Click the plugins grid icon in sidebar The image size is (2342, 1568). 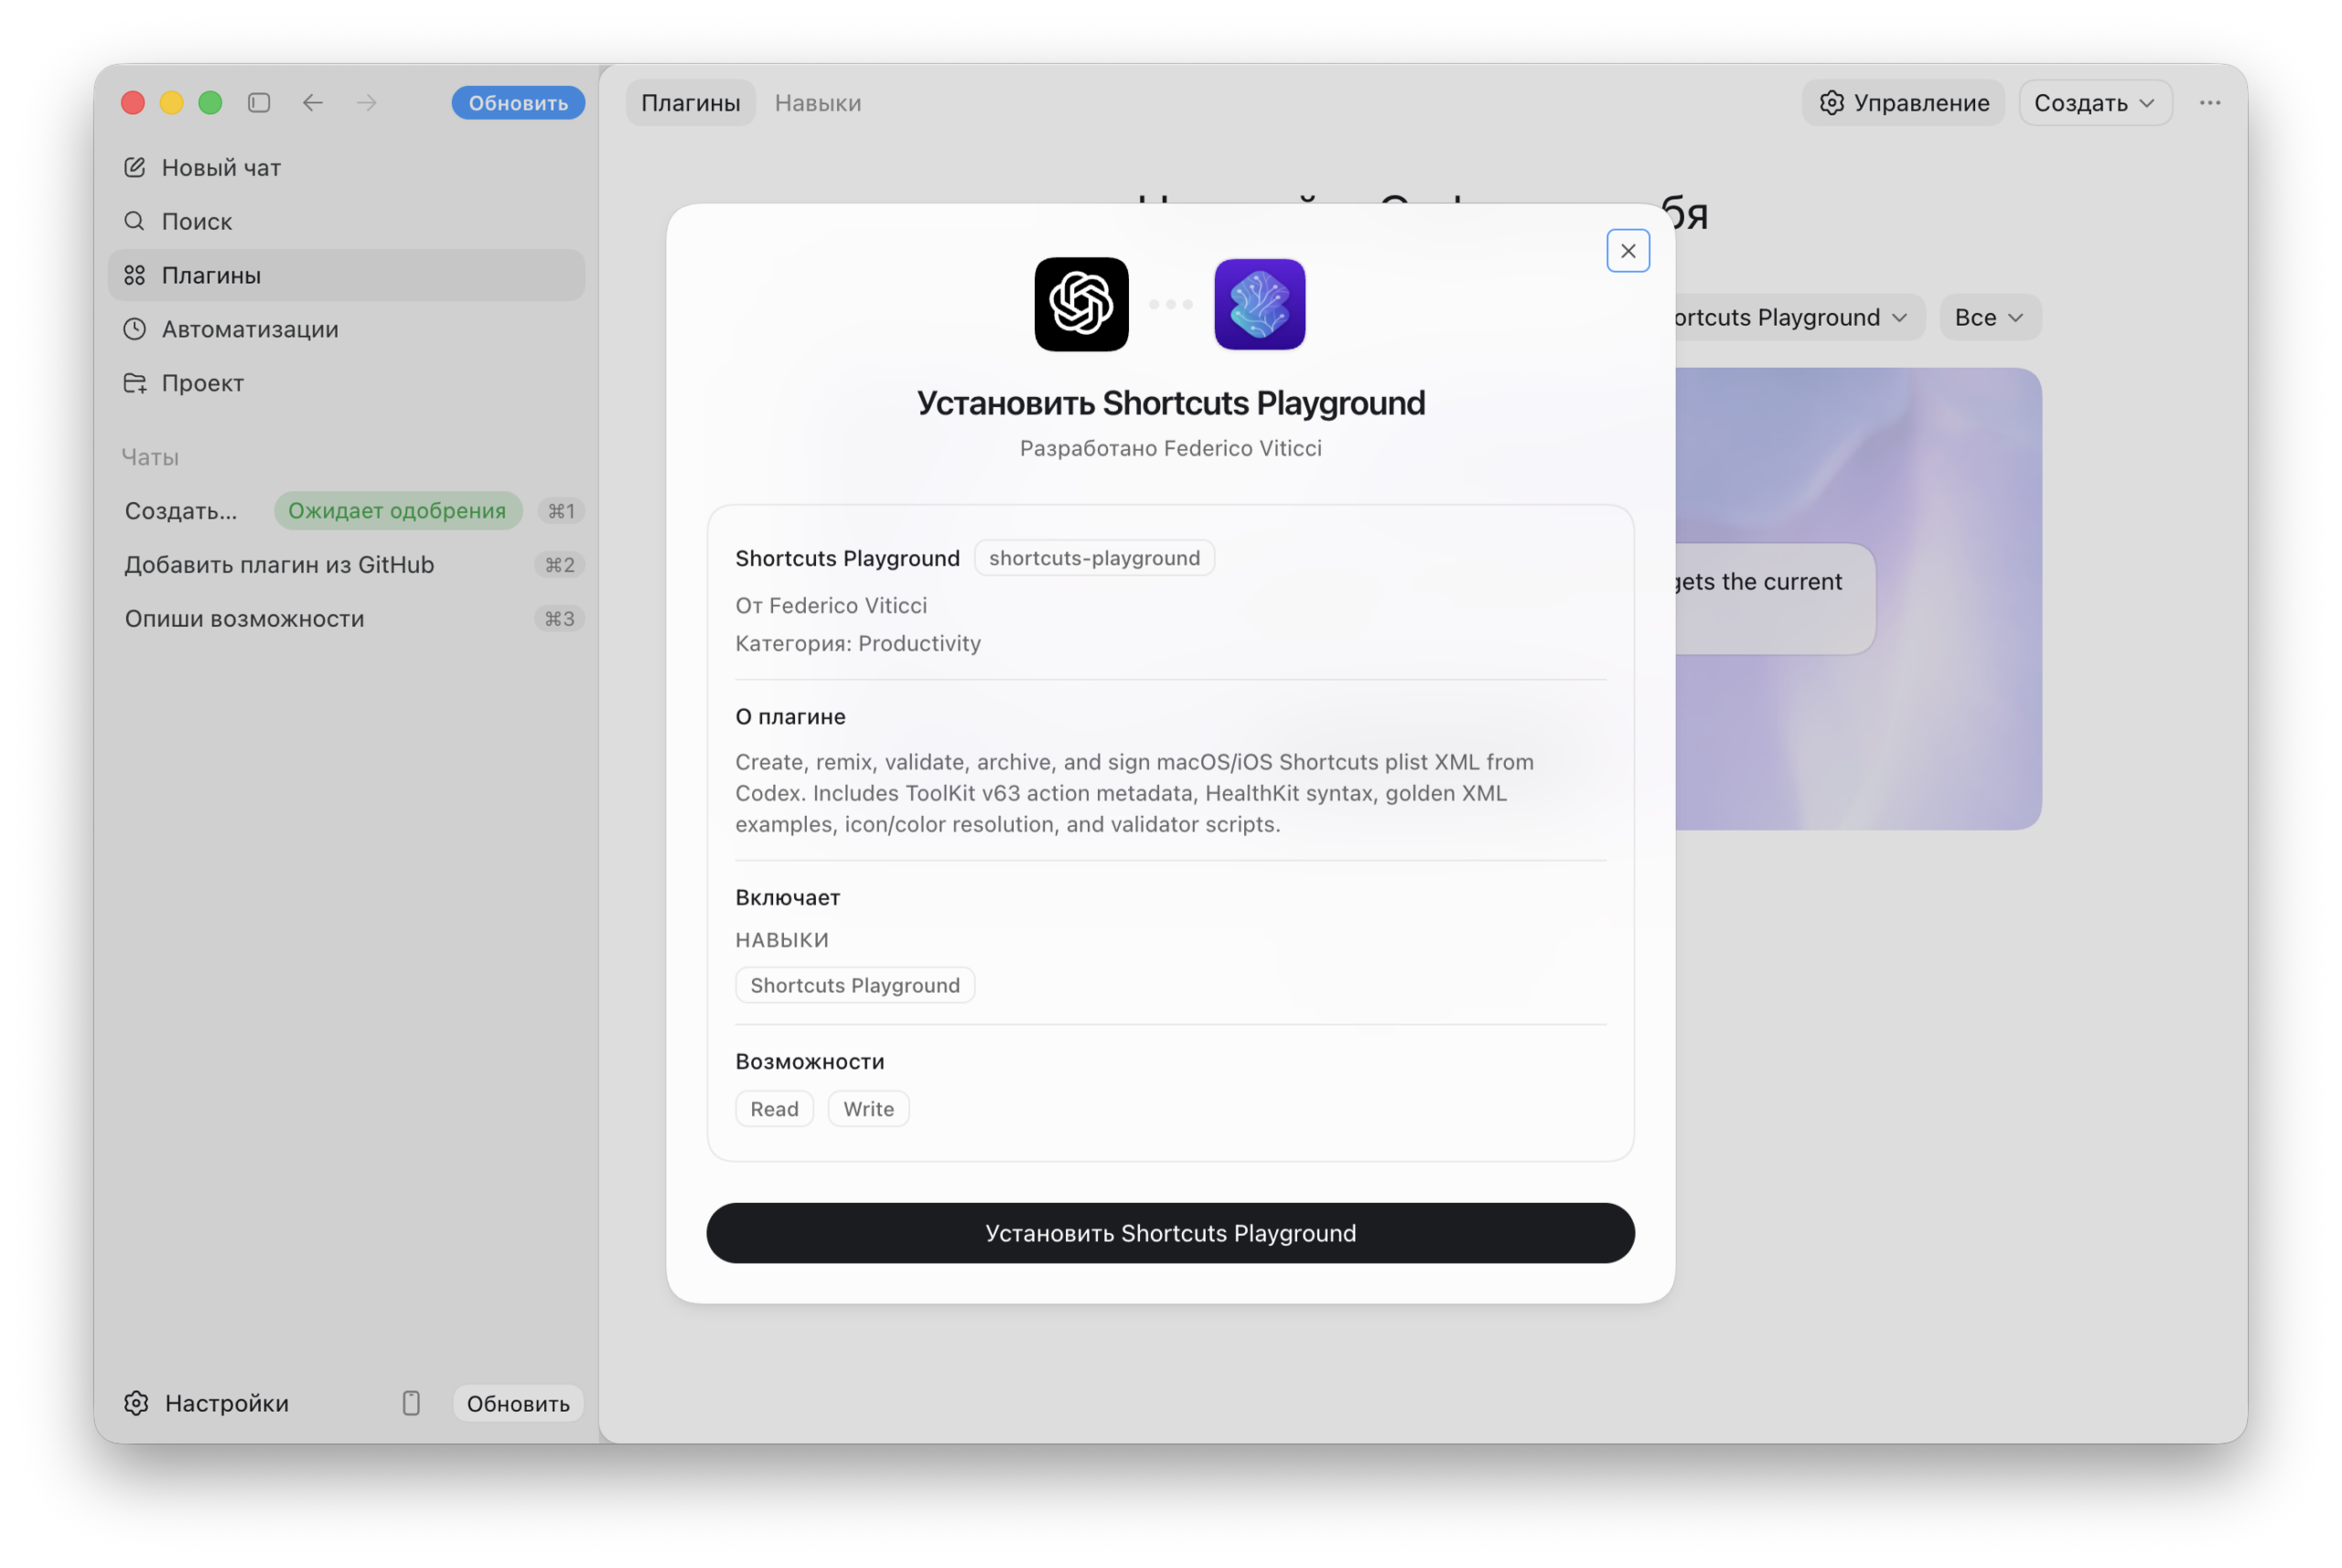tap(135, 275)
